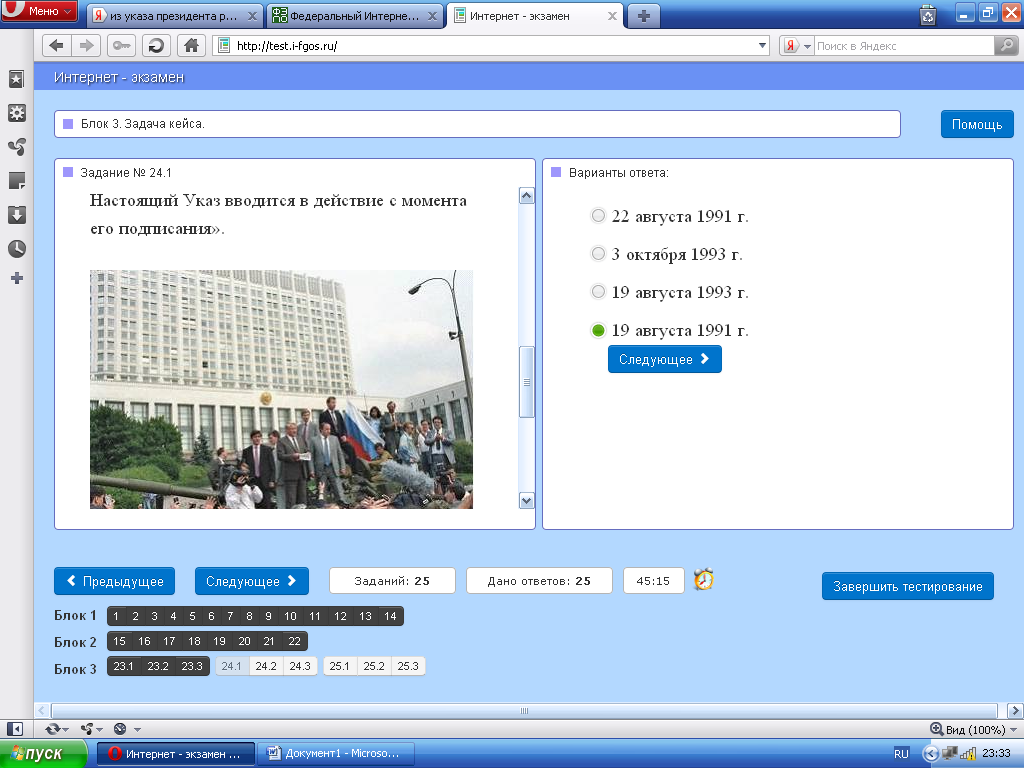Expand the address bar history dropdown
The width and height of the screenshot is (1024, 768).
click(x=762, y=46)
